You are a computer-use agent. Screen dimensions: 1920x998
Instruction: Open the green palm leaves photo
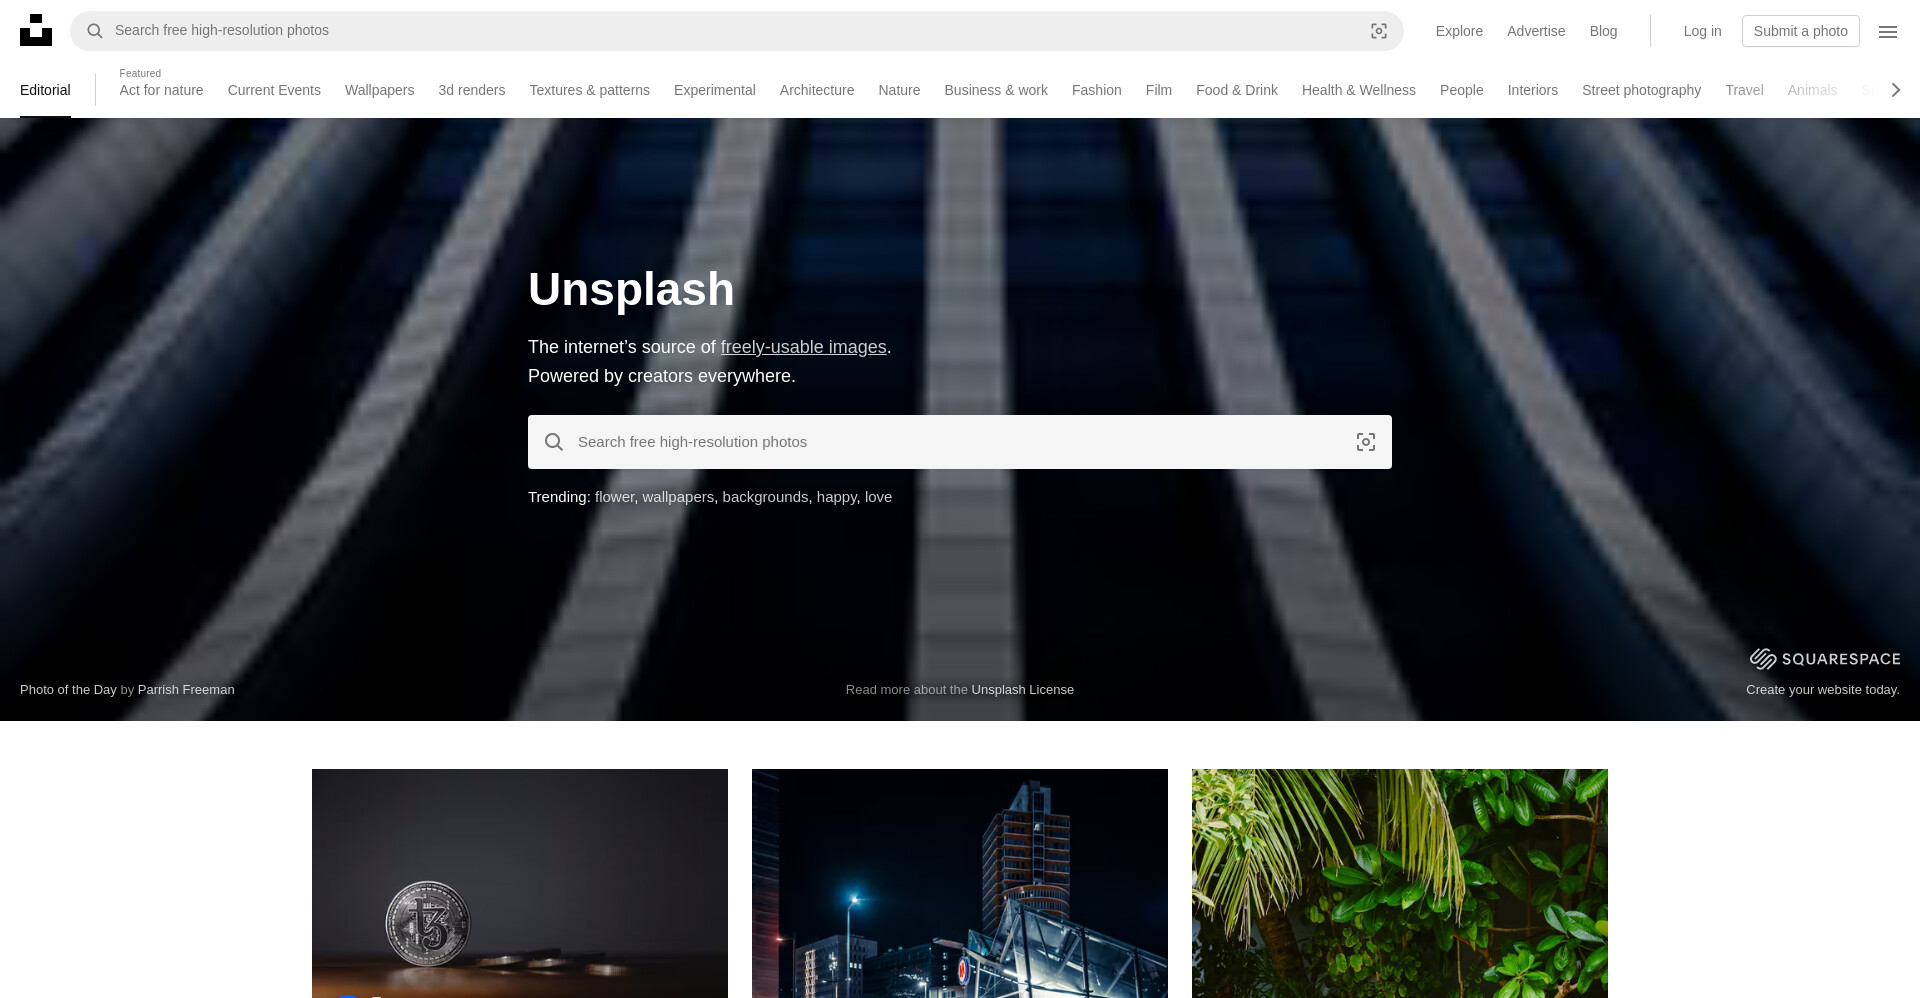coord(1400,883)
